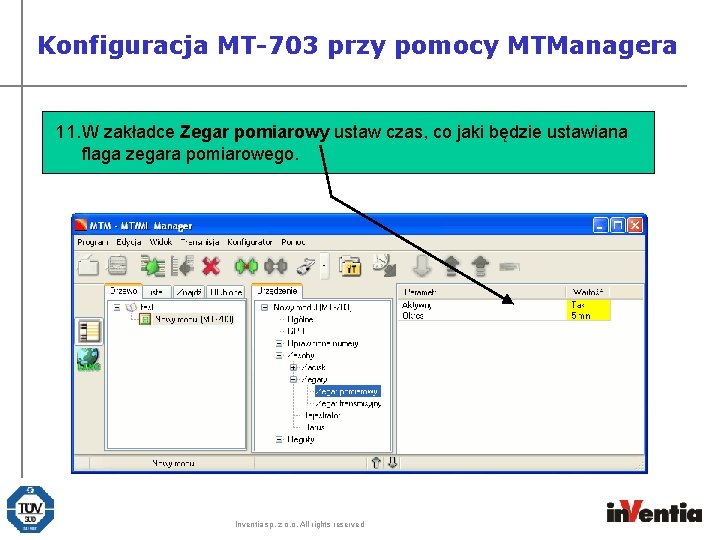The width and height of the screenshot is (720, 540).
Task: Open the yellow folder with tools icon
Action: pos(350,266)
